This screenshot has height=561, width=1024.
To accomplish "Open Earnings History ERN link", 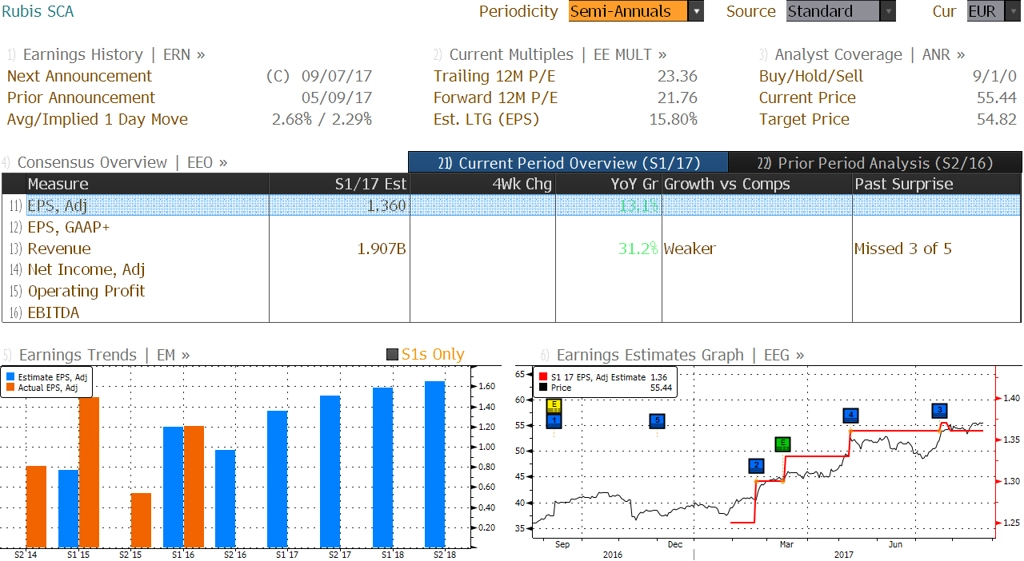I will click(114, 54).
